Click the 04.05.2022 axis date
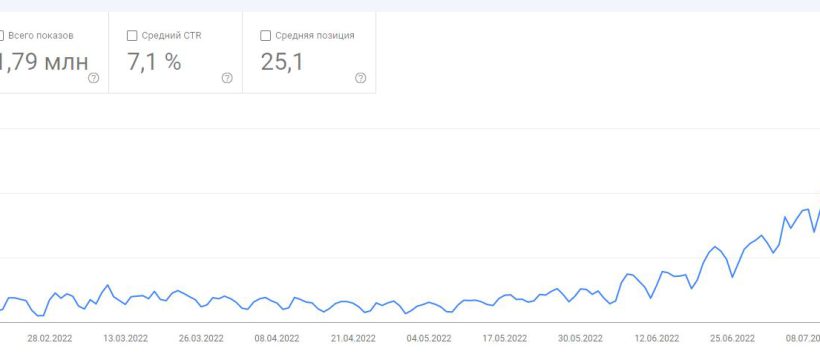Viewport: 820px width, 360px height. click(x=429, y=339)
